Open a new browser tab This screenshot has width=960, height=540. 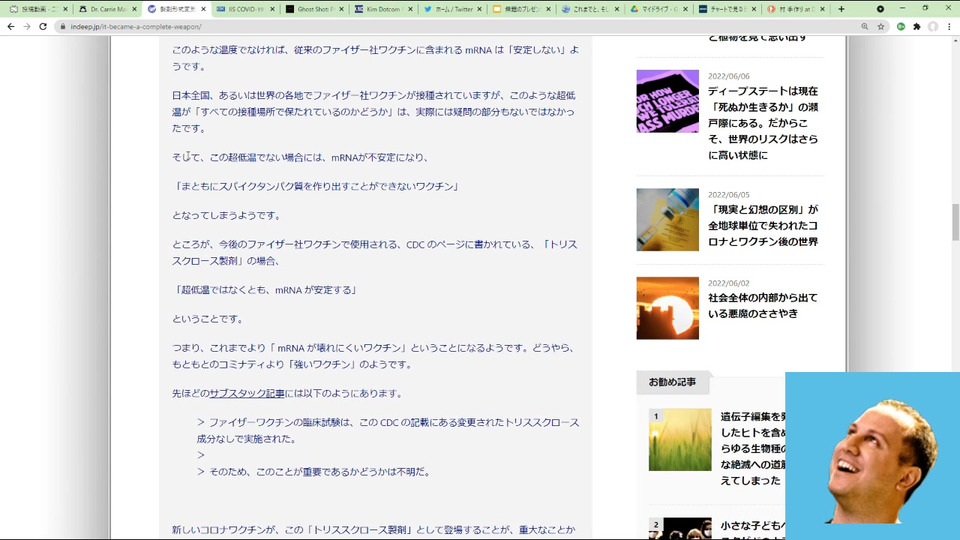pos(841,9)
